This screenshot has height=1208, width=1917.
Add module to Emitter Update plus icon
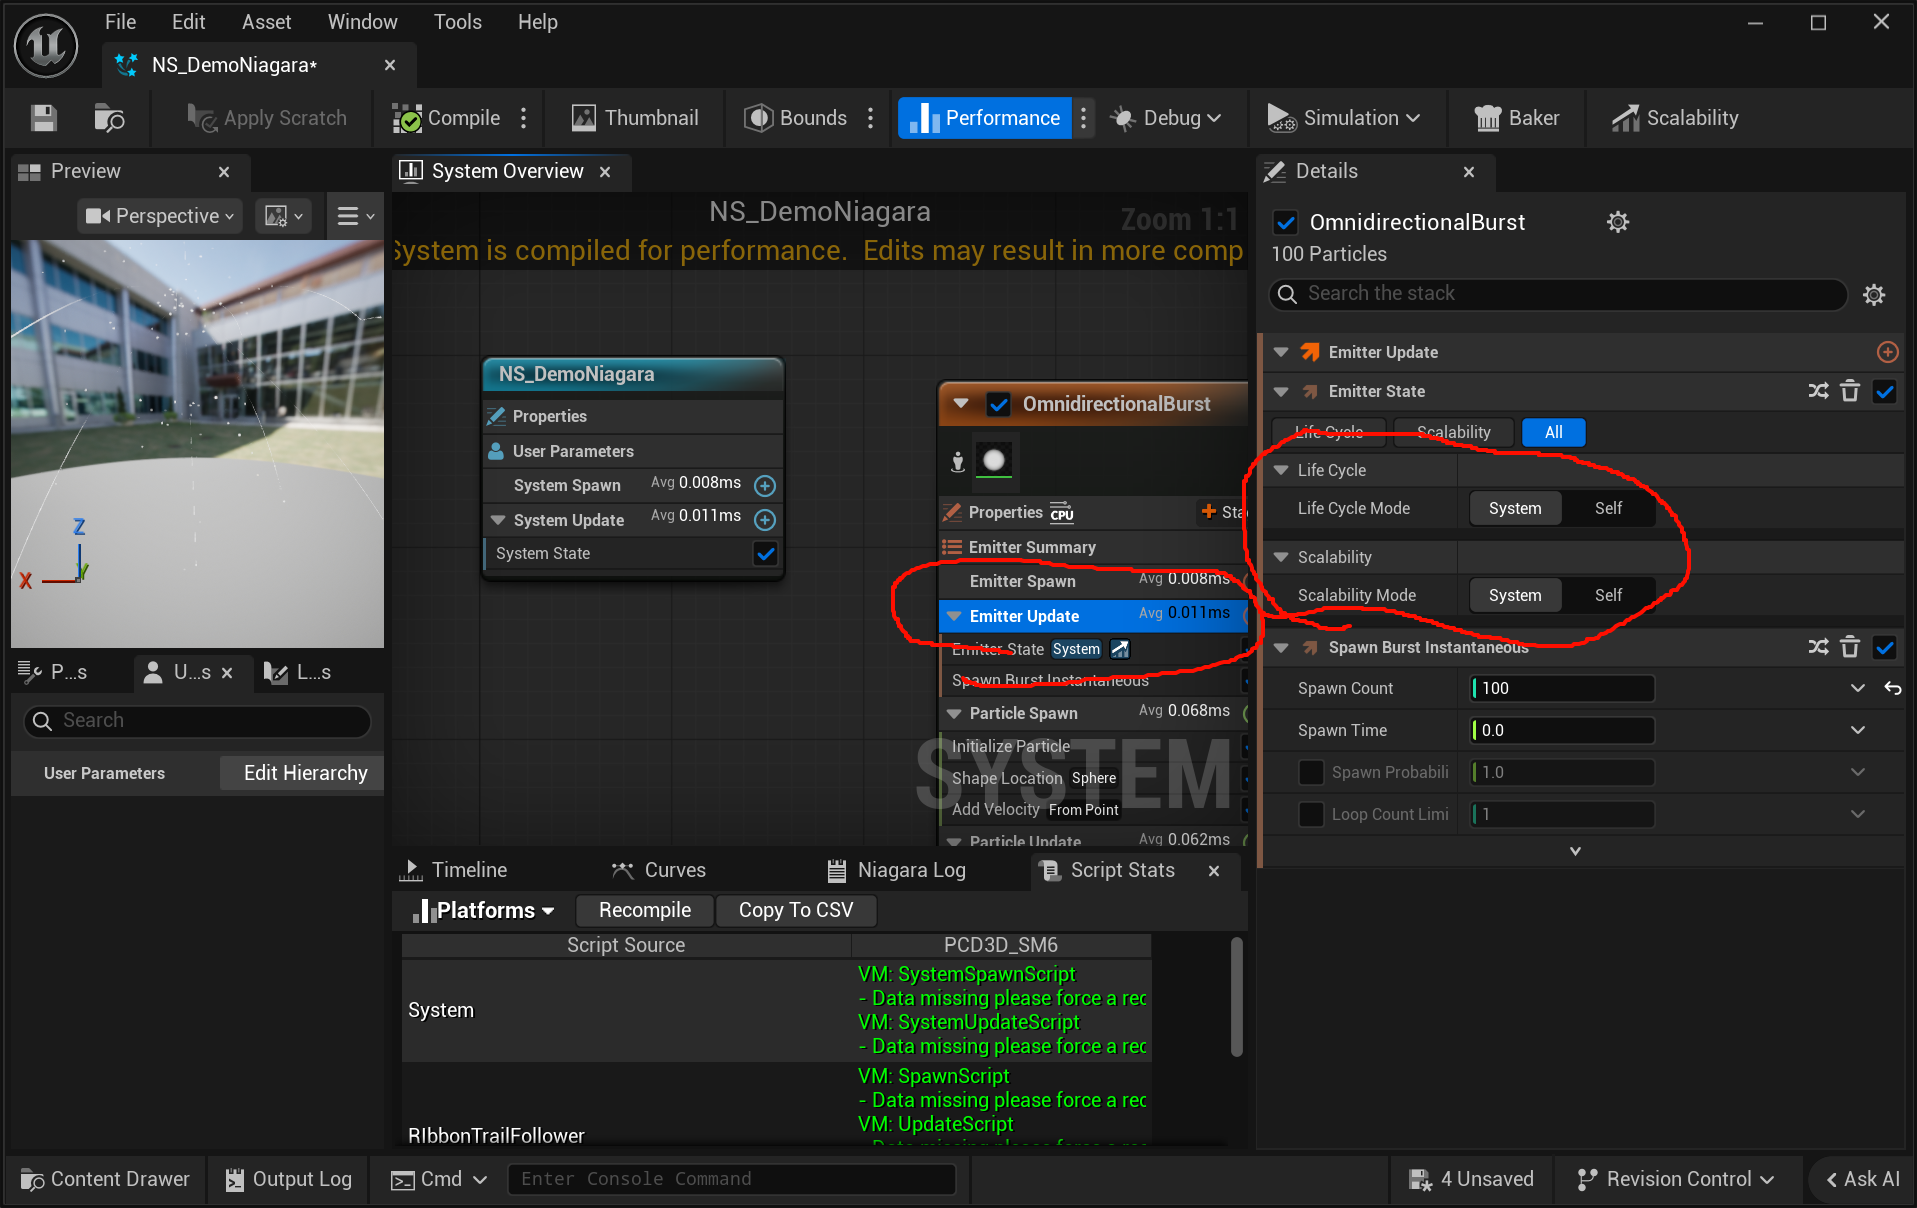pyautogui.click(x=1887, y=352)
